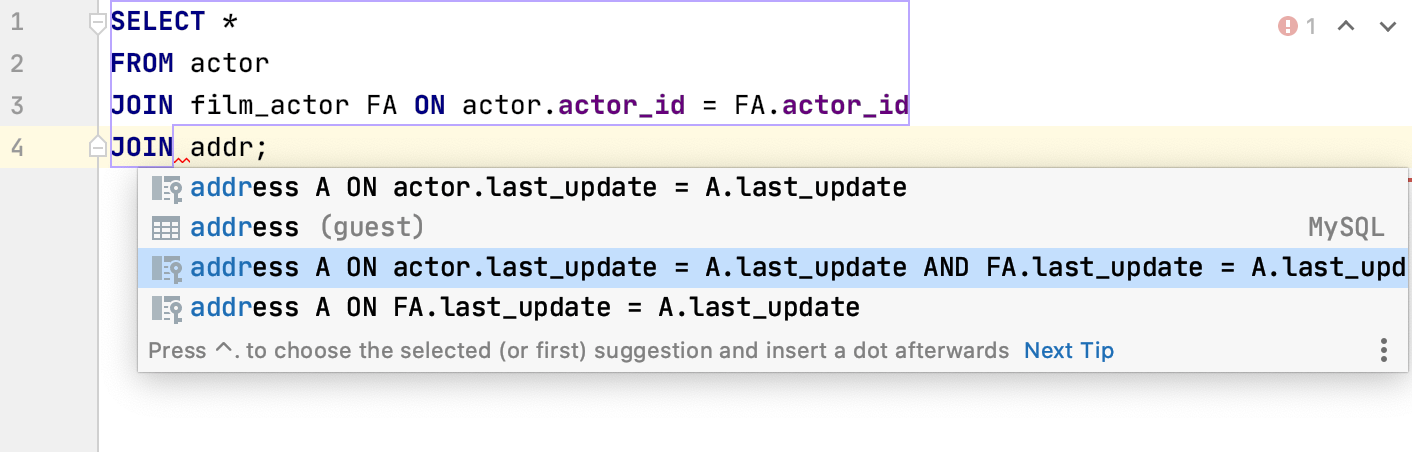The height and width of the screenshot is (452, 1412).
Task: Click the ON keyword in line 3
Action: pos(429,106)
